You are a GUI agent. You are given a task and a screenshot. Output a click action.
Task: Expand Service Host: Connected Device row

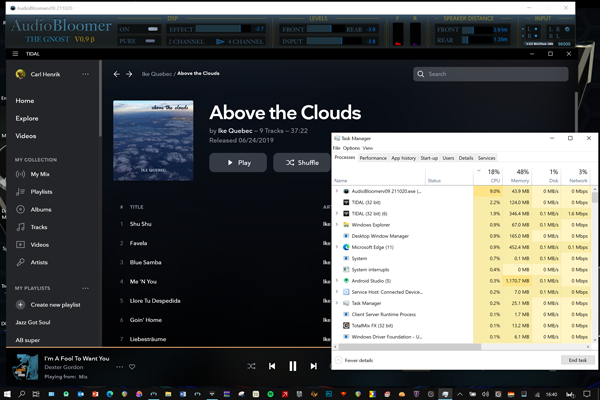[x=337, y=292]
